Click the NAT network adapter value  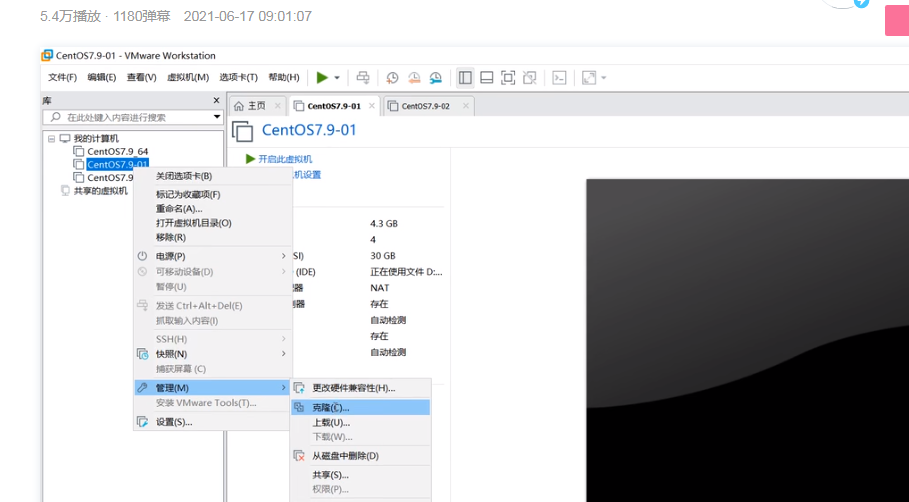pyautogui.click(x=380, y=288)
